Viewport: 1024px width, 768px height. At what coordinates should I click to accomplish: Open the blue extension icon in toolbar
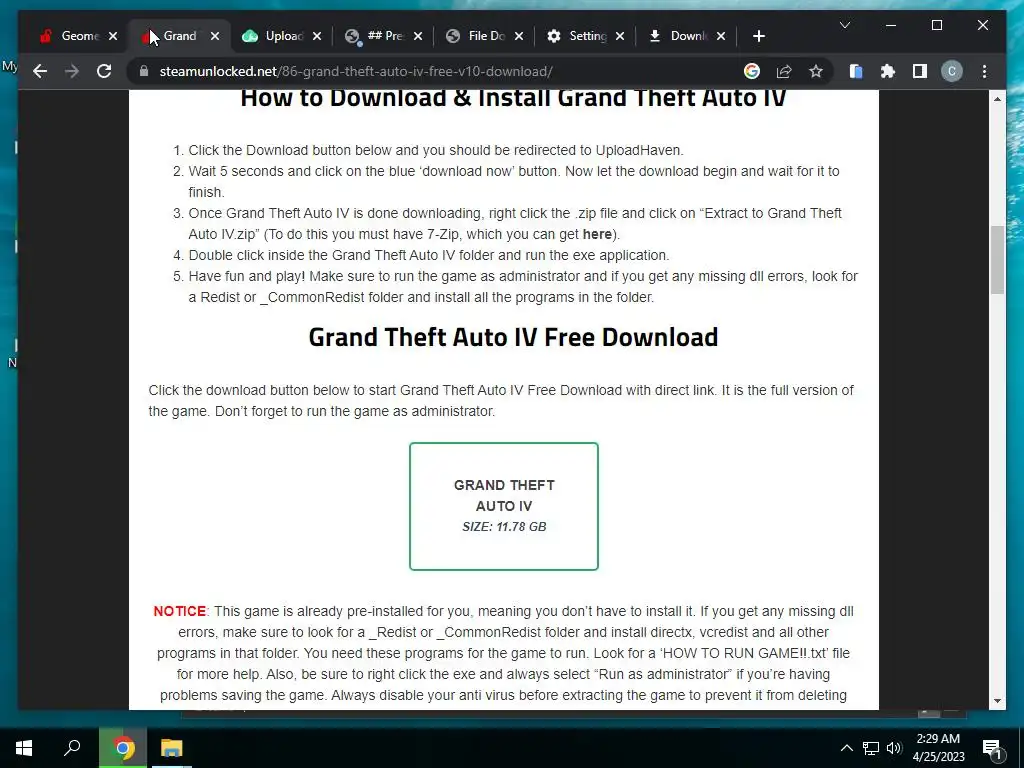tap(856, 71)
